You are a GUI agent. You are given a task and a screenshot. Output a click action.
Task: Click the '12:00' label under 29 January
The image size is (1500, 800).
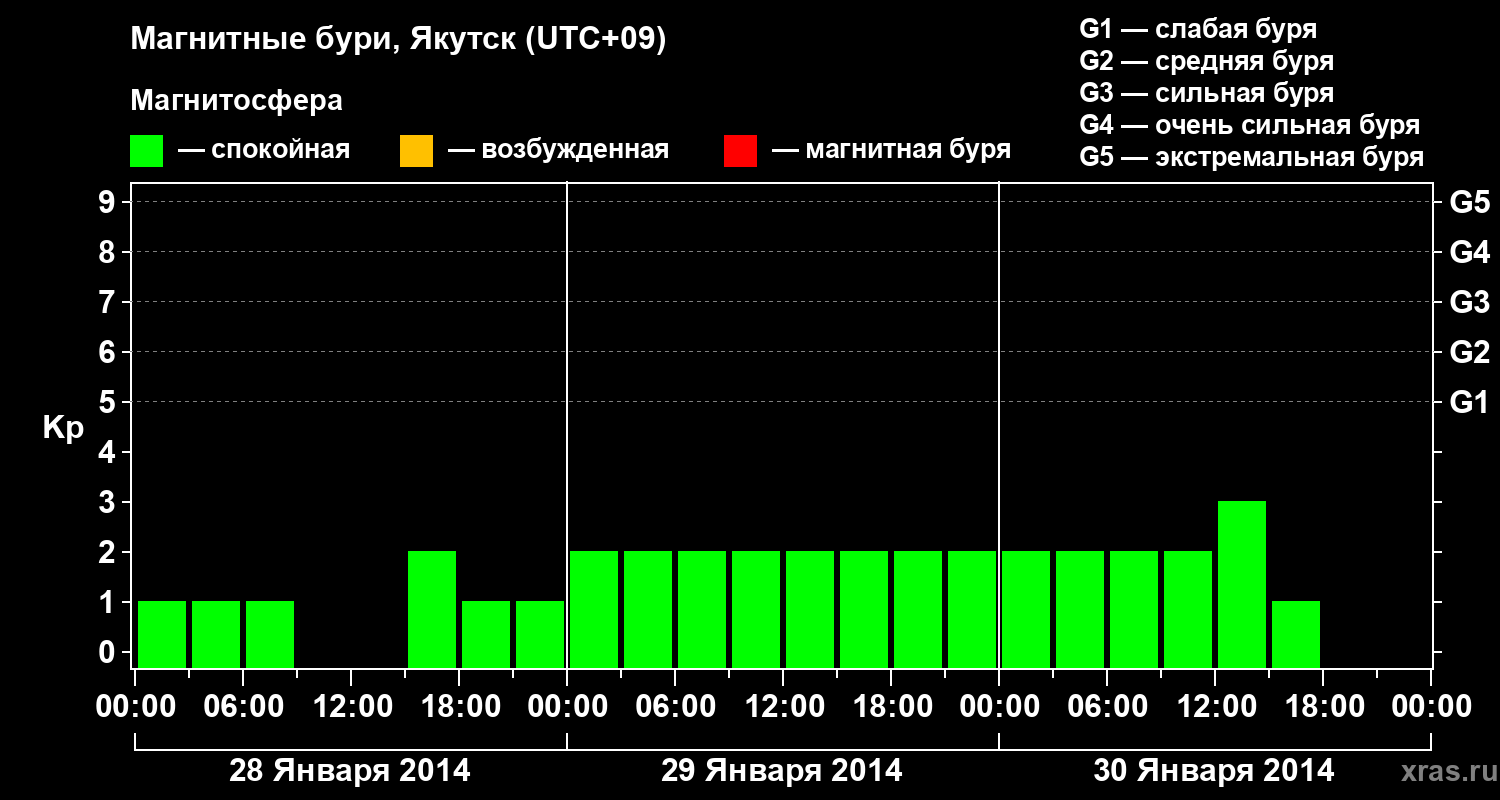tap(783, 708)
